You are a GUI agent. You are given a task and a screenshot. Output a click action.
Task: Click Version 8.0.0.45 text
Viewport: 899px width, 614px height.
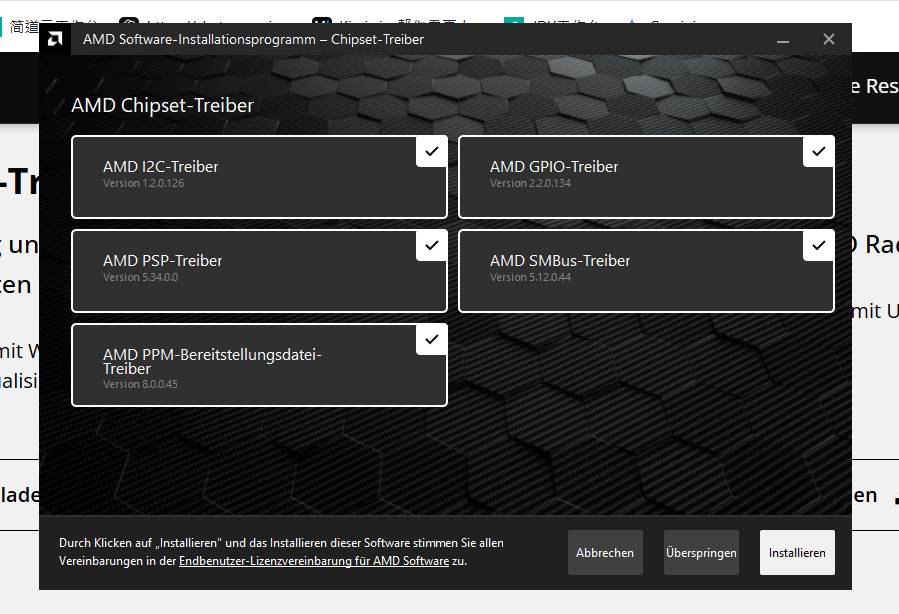pos(140,385)
